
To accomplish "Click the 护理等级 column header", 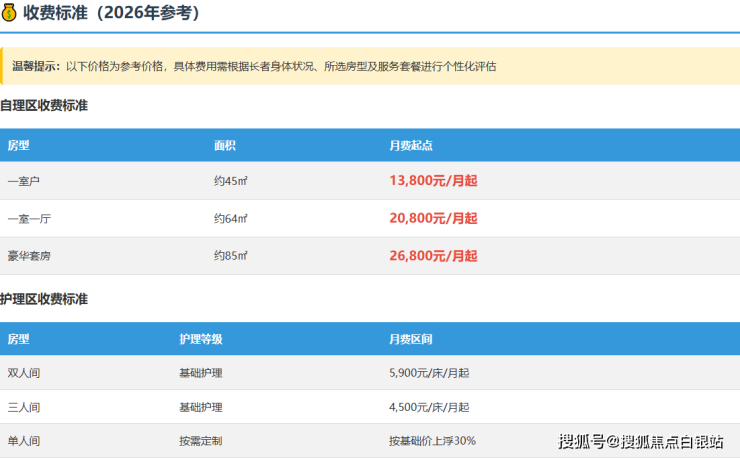I will tap(200, 339).
